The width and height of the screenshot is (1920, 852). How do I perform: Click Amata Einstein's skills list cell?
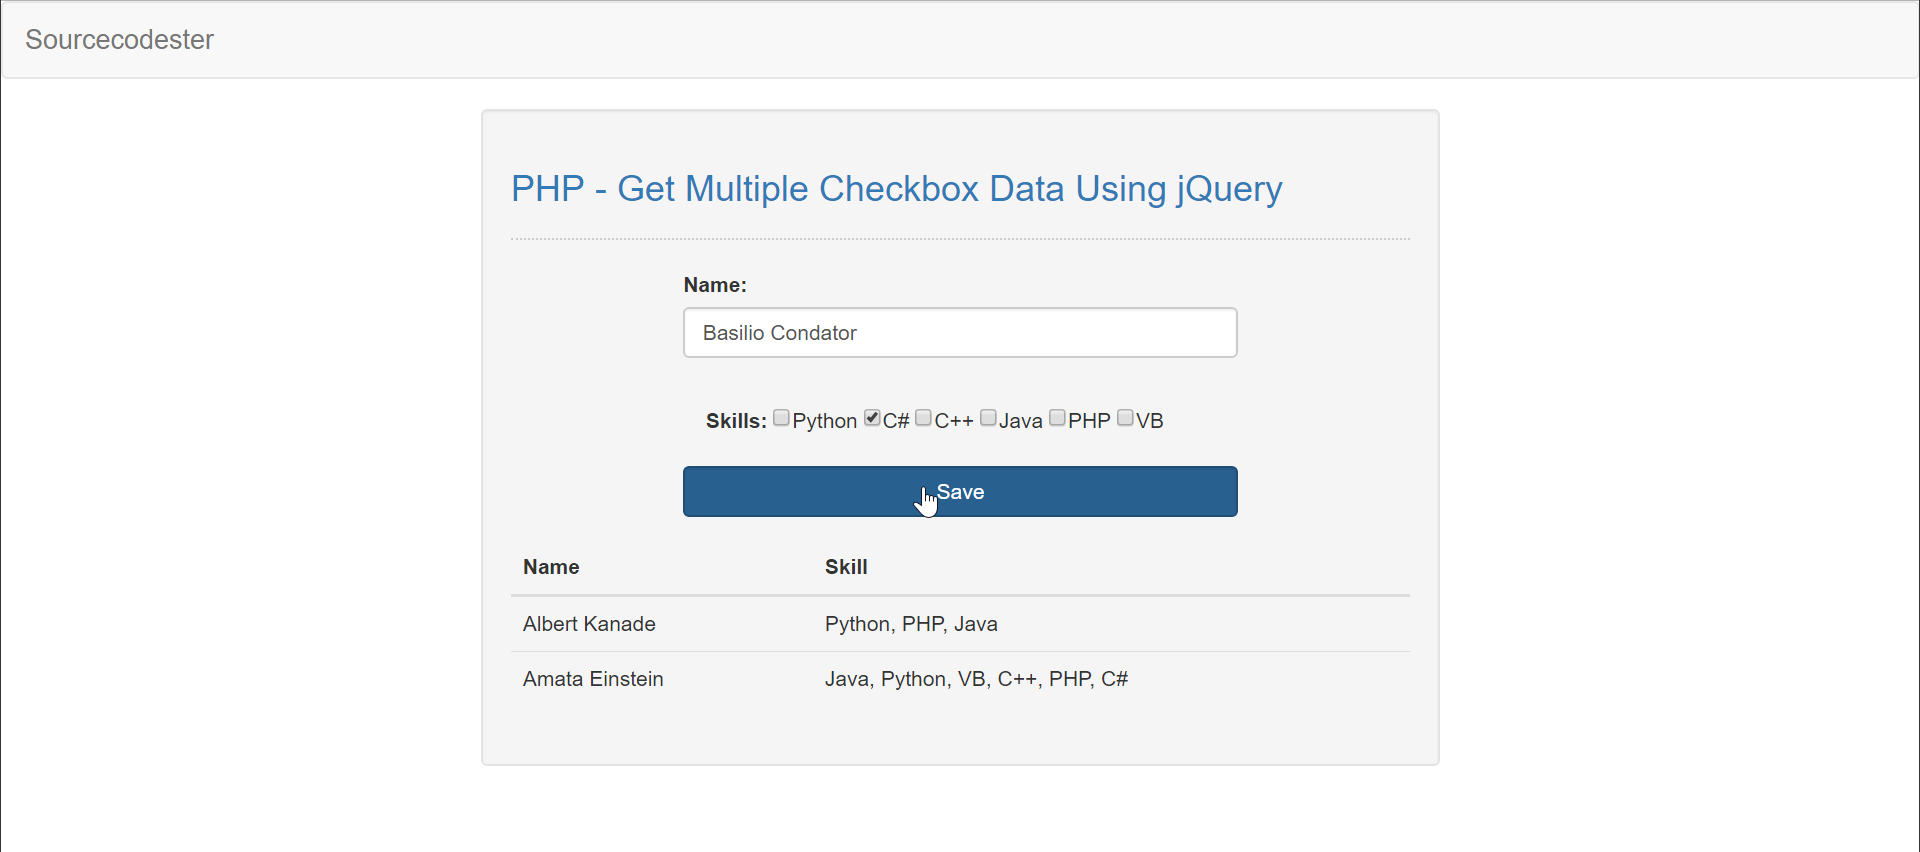click(x=976, y=679)
